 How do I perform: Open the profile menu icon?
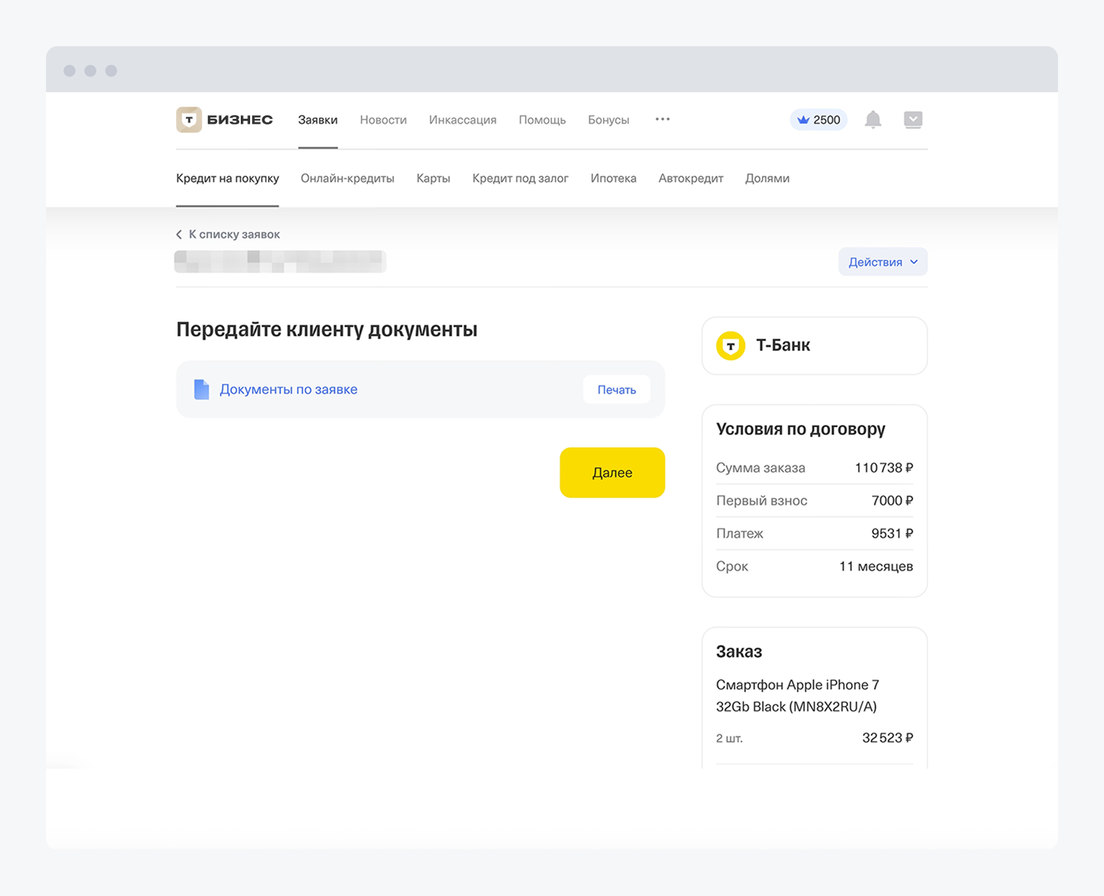tap(913, 120)
